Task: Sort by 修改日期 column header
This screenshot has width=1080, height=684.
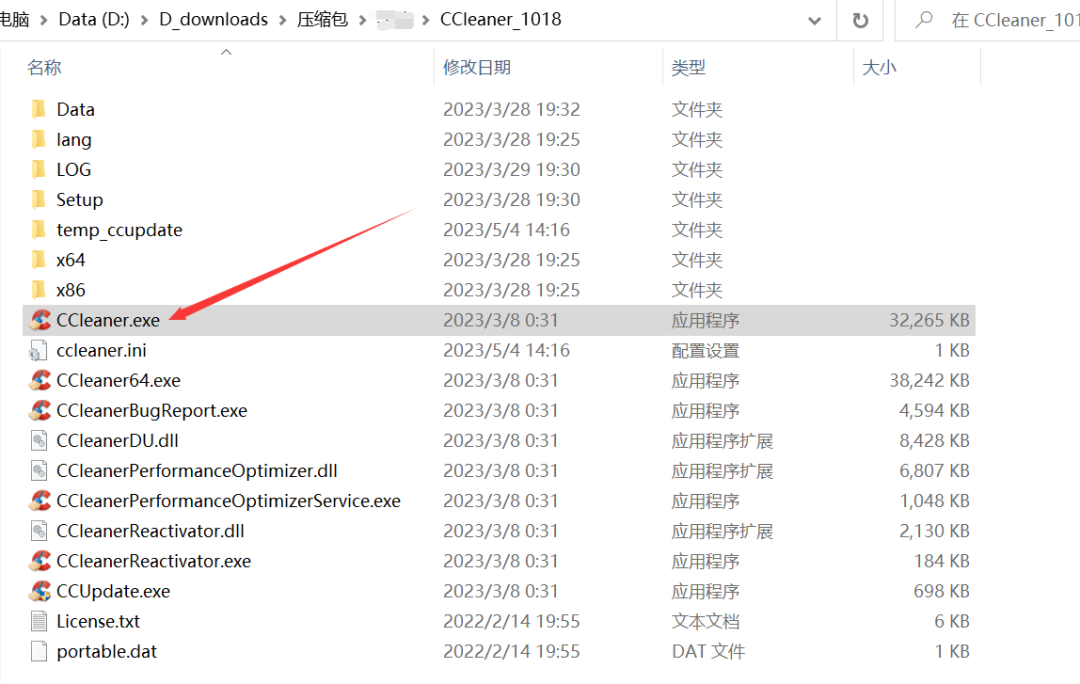Action: pos(477,68)
